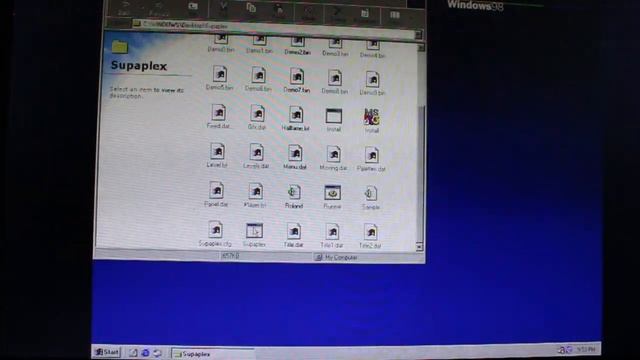Select the Roland sound file icon

click(293, 192)
